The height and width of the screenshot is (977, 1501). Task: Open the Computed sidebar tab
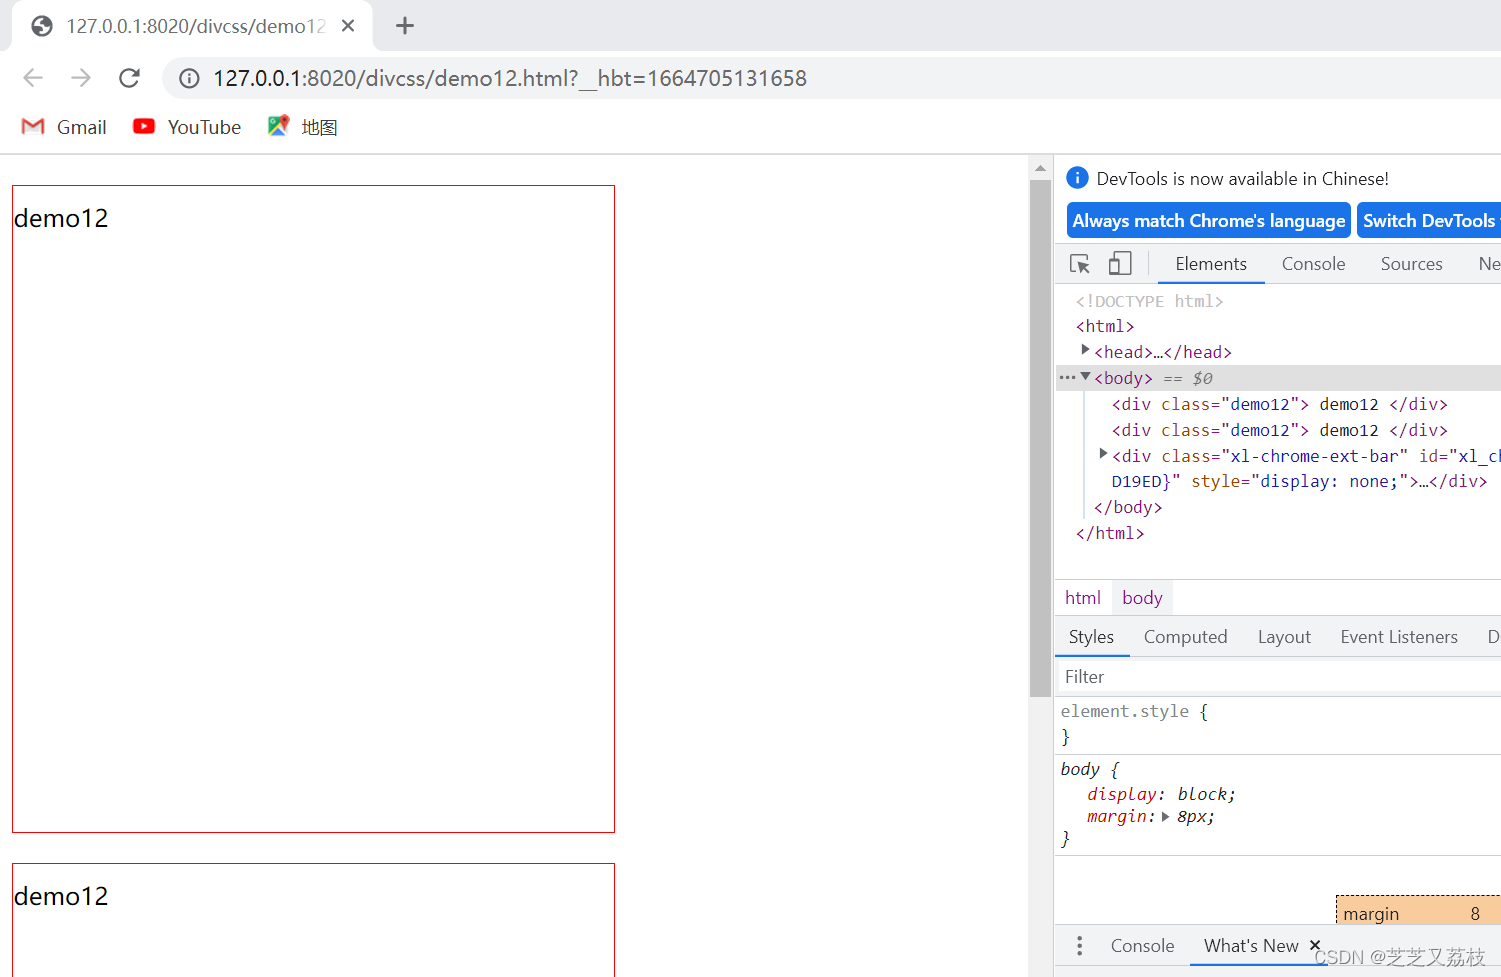coord(1185,637)
